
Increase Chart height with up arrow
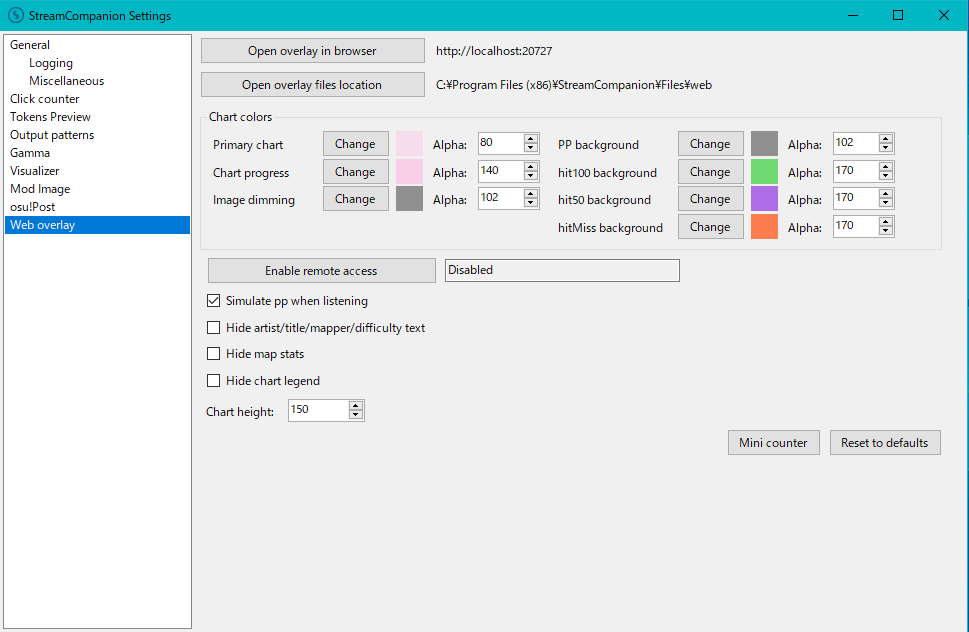(356, 406)
